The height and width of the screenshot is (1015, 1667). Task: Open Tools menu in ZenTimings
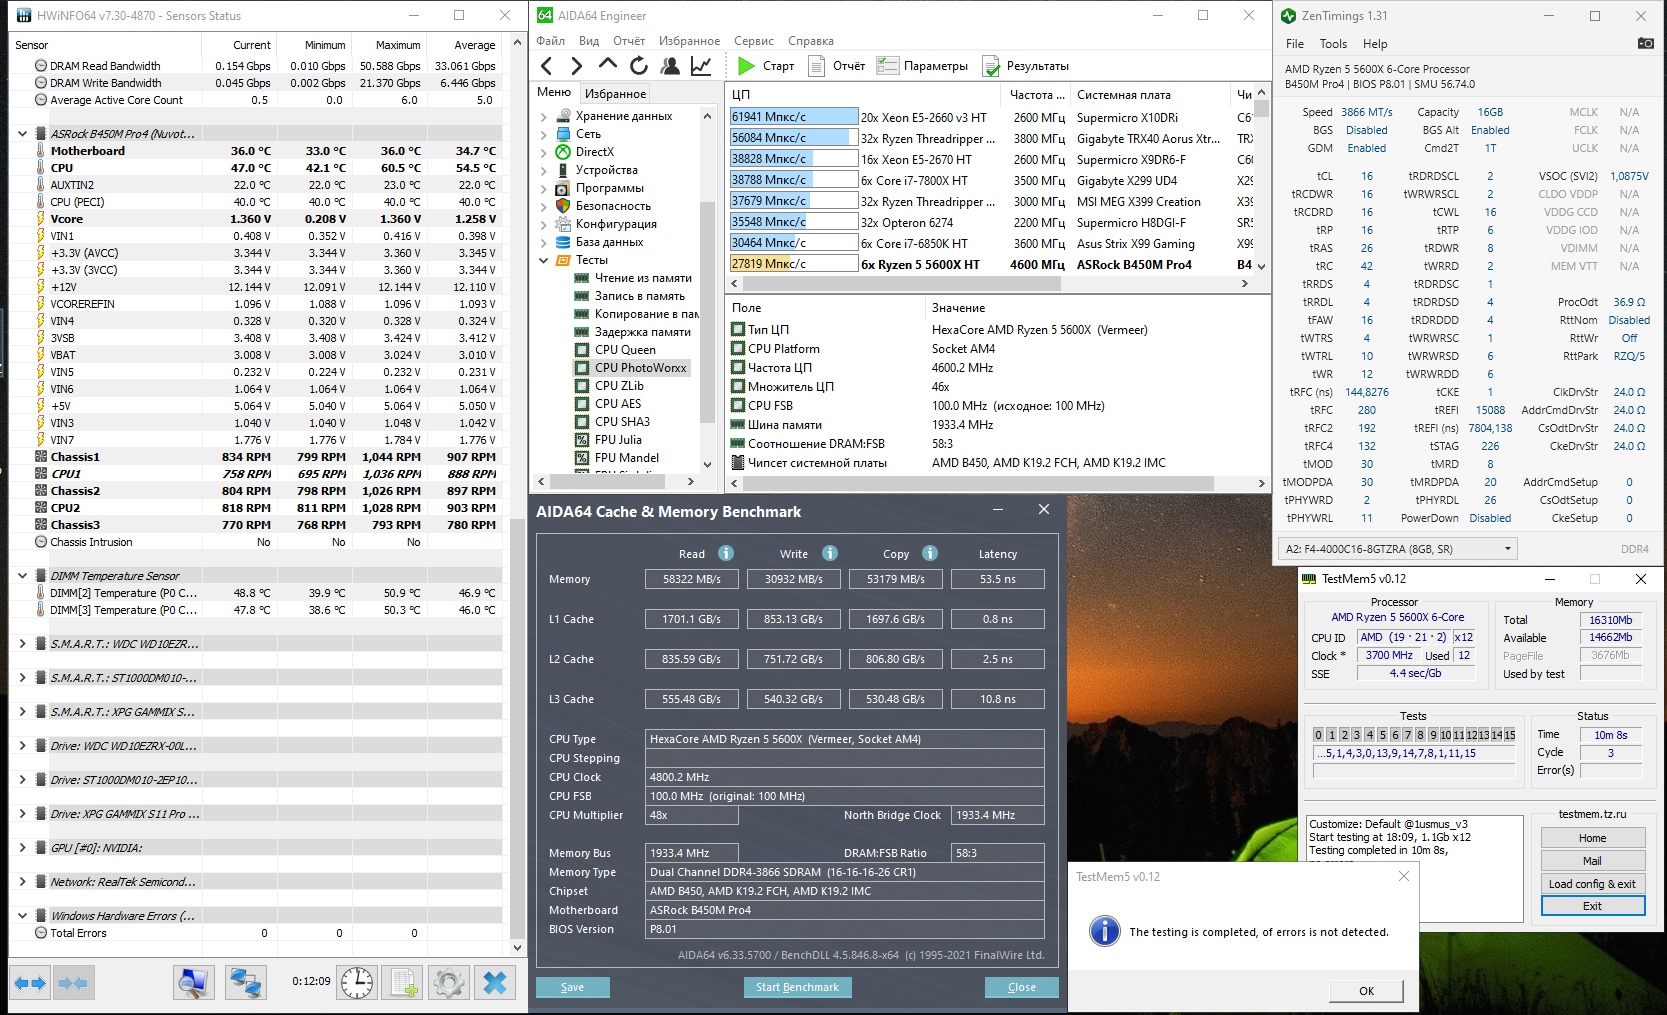tap(1333, 44)
